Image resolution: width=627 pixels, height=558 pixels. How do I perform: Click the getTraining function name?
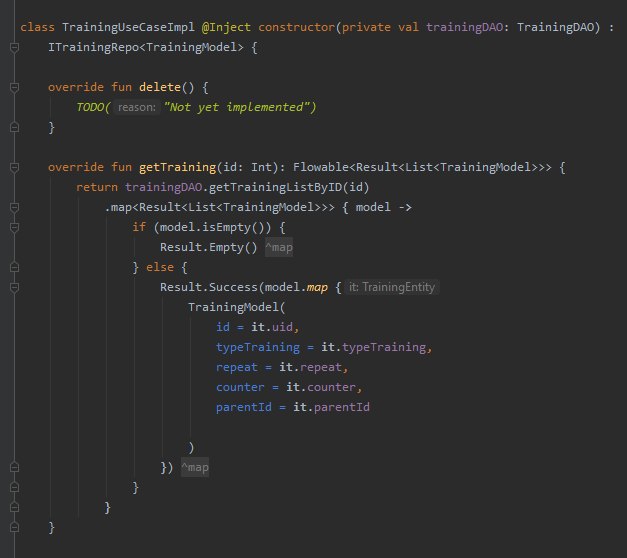pyautogui.click(x=177, y=167)
